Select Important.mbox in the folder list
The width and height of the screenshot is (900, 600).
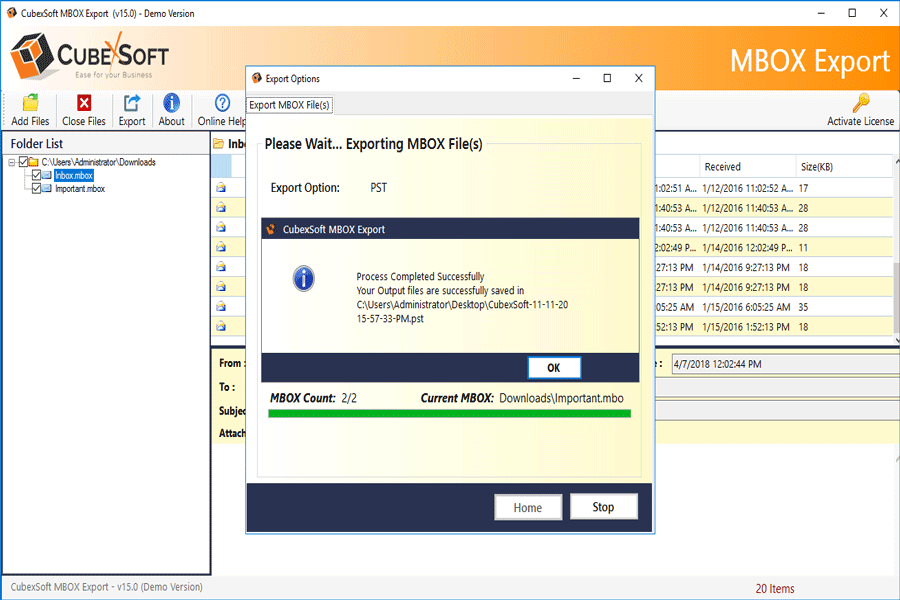tap(80, 188)
